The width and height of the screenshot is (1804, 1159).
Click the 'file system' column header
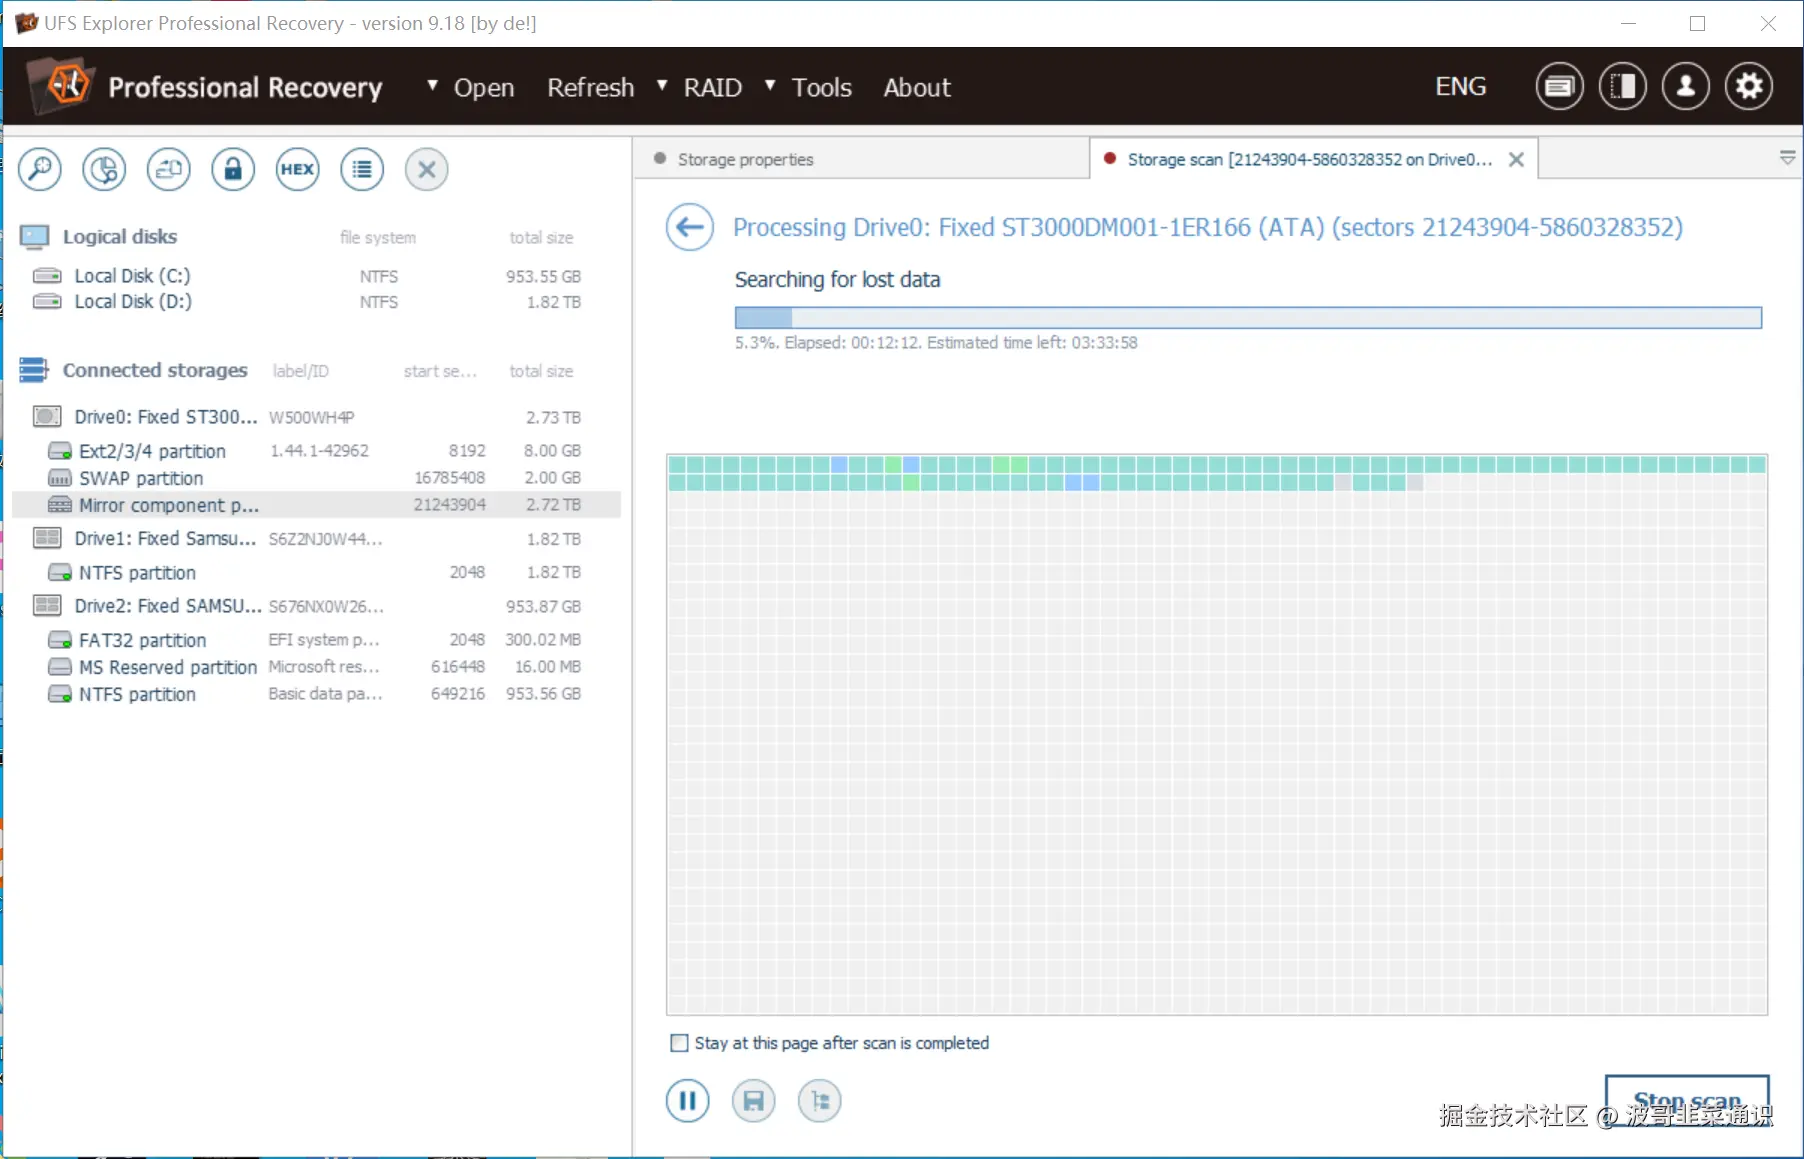pos(378,237)
